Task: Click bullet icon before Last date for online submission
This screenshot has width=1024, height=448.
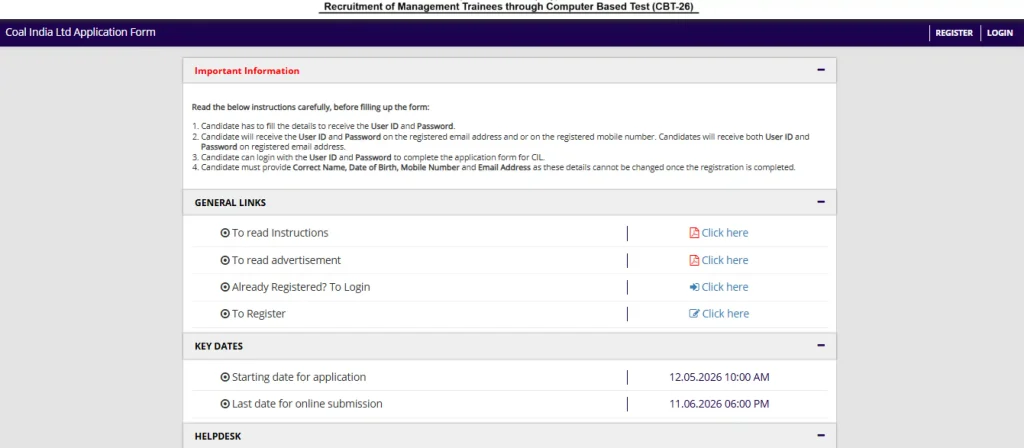Action: point(225,404)
